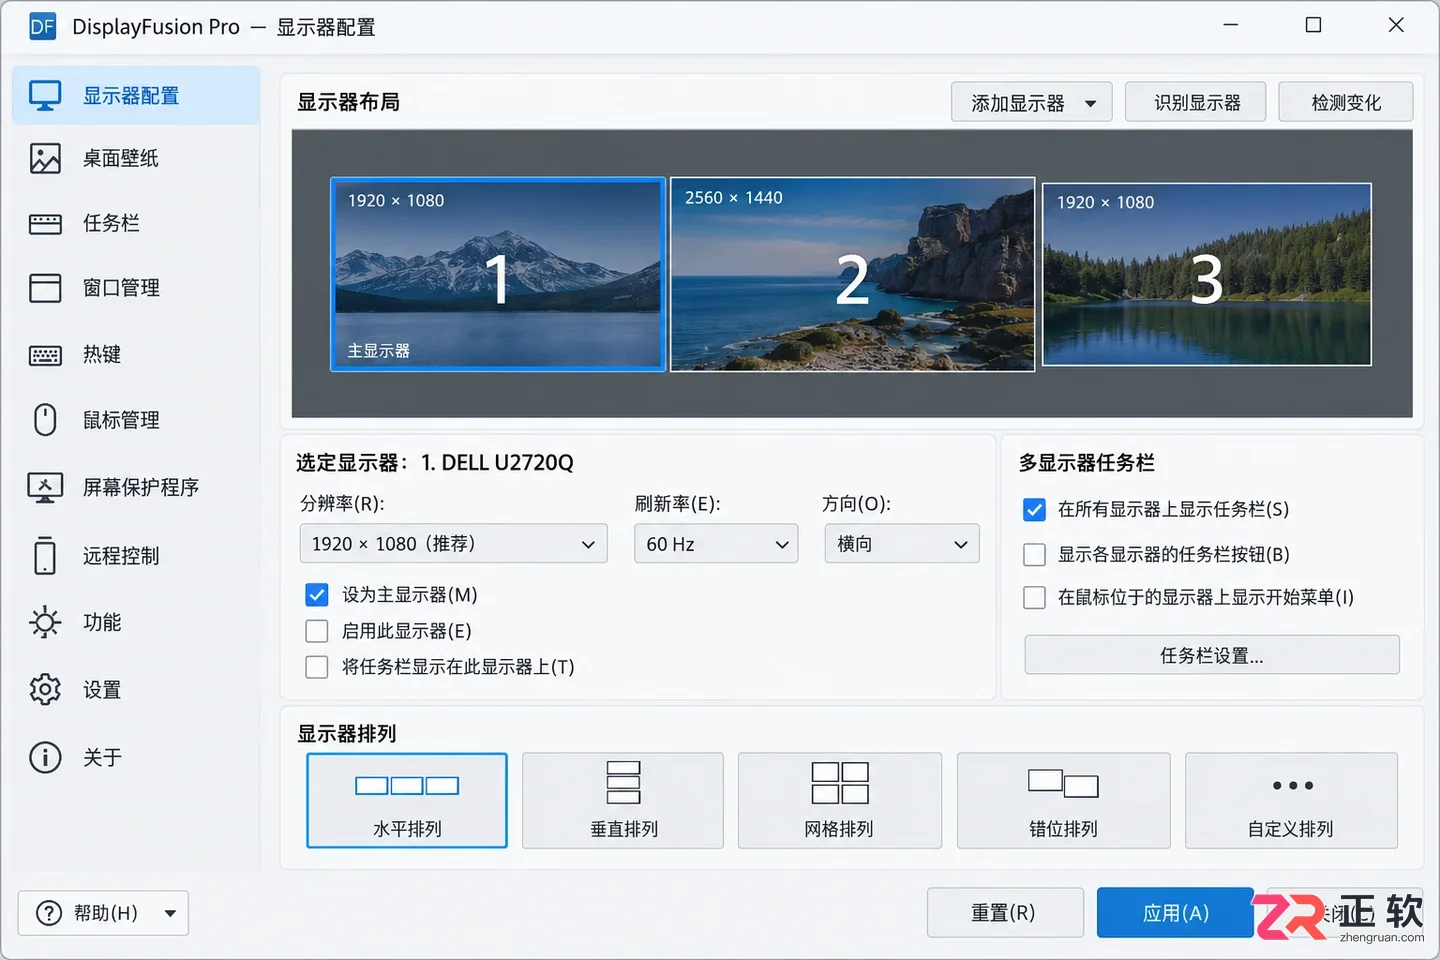The image size is (1440, 960).
Task: Expand the 添加显示器 dropdown button
Action: [x=1032, y=102]
